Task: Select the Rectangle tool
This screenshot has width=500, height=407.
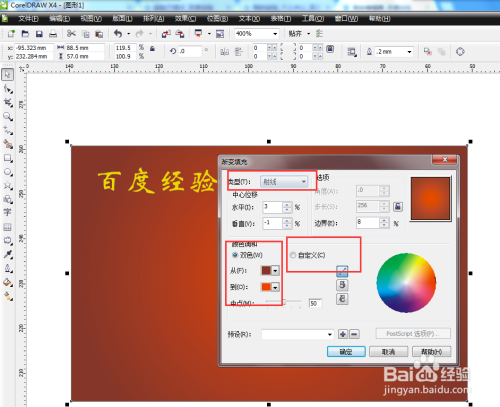Action: coord(8,158)
